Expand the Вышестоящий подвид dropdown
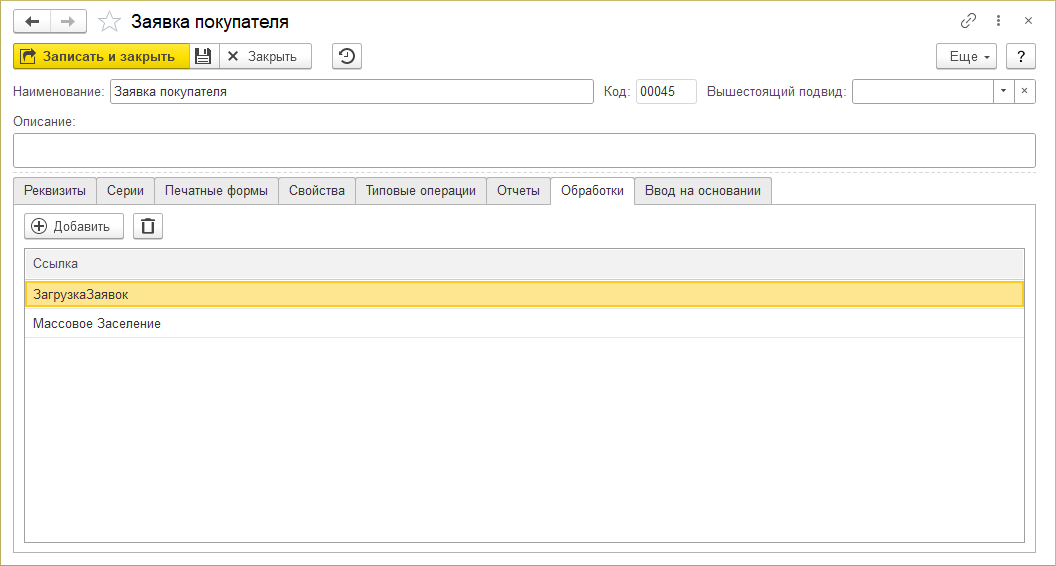 (1003, 92)
